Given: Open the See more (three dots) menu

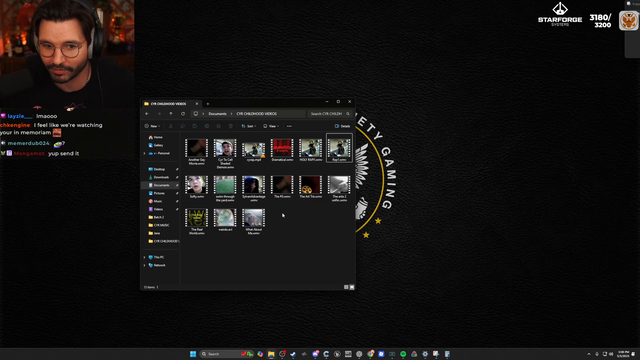Looking at the screenshot, I should 289,126.
